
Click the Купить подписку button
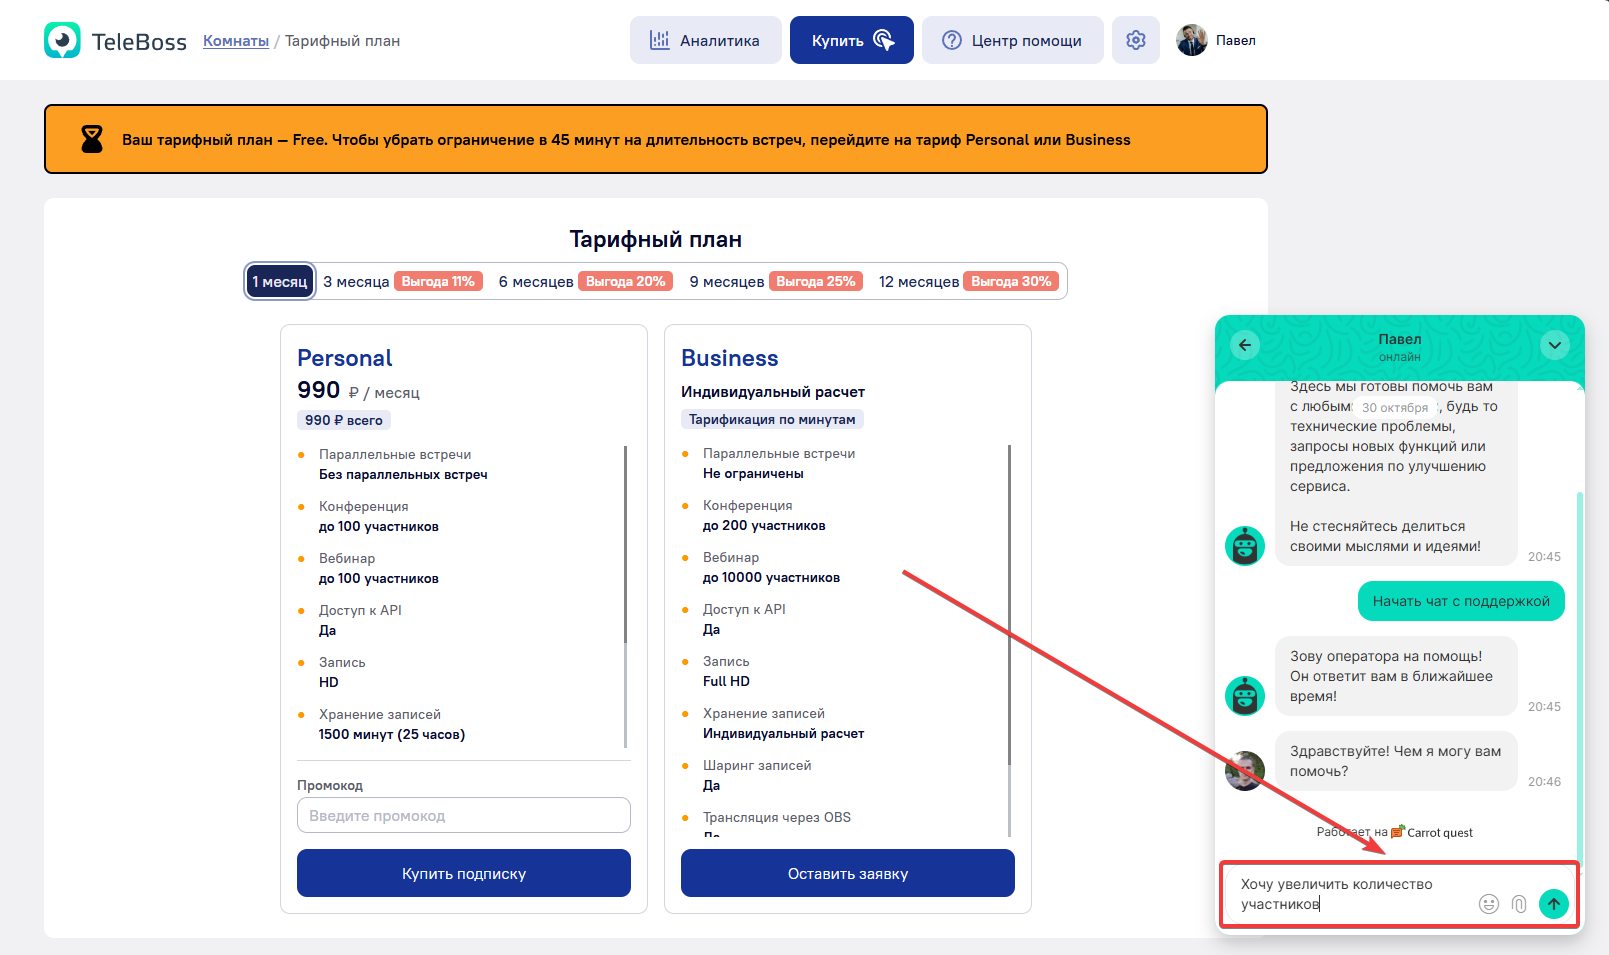tap(463, 873)
